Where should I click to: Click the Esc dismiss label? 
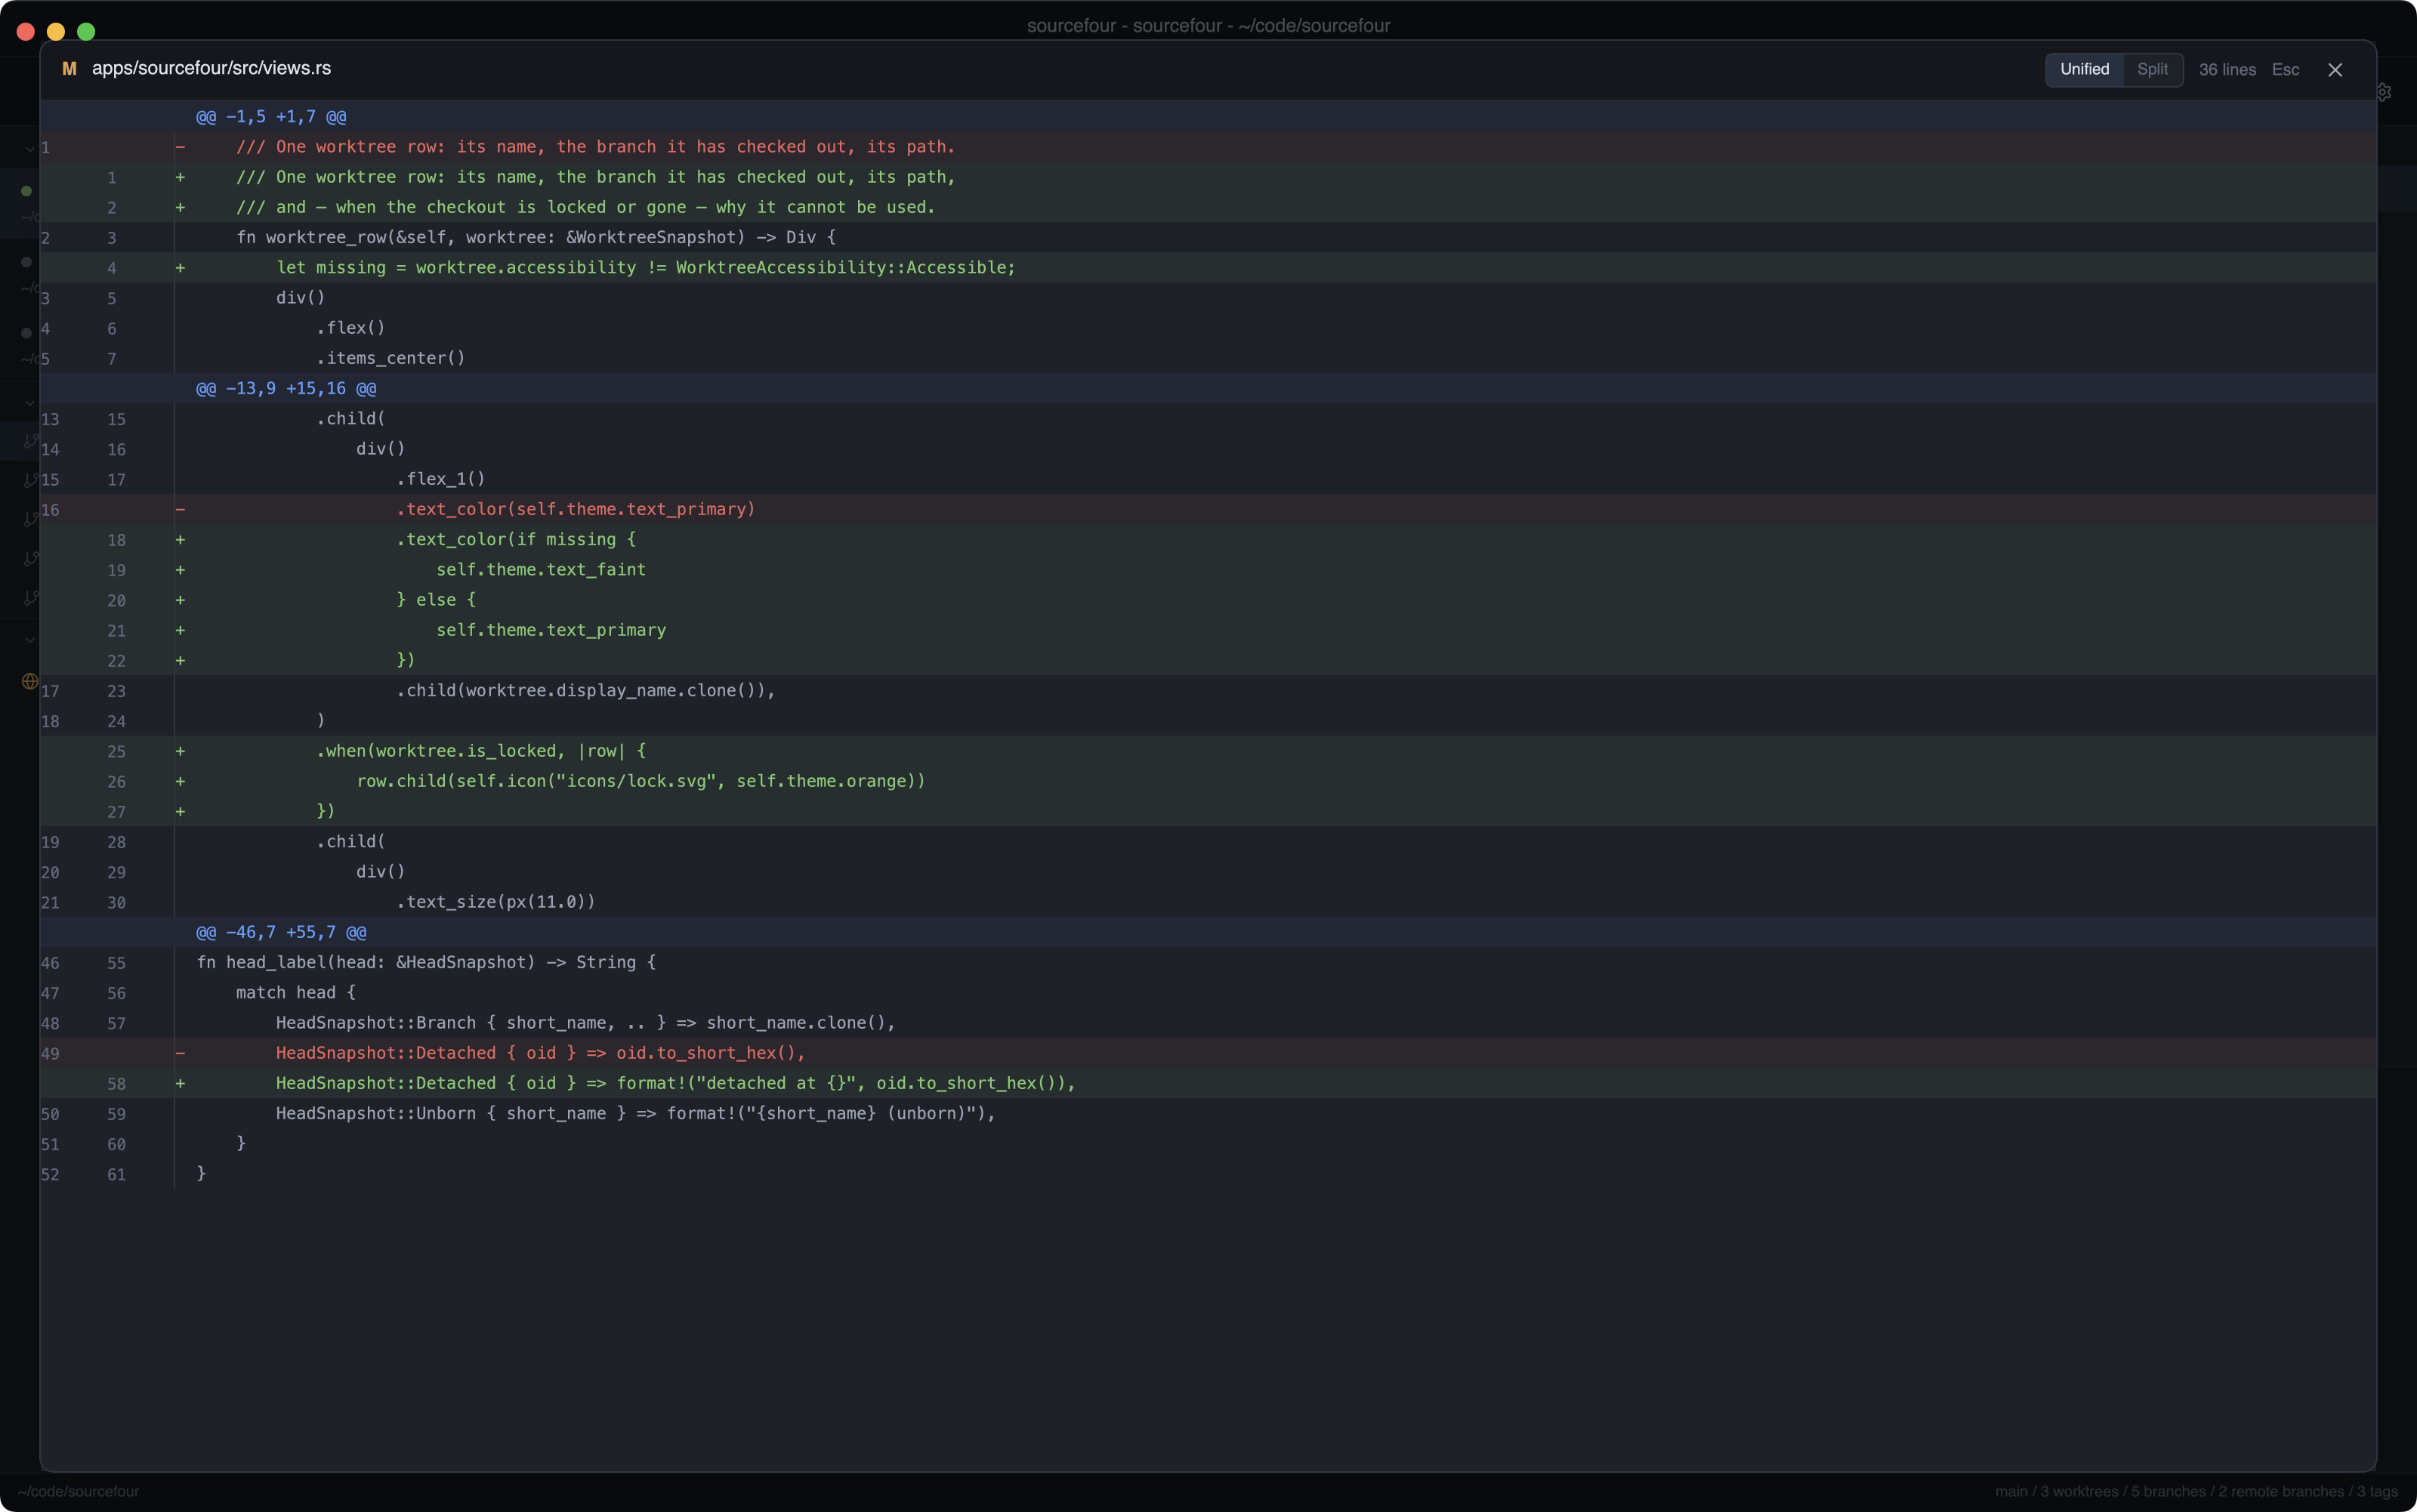click(2285, 70)
